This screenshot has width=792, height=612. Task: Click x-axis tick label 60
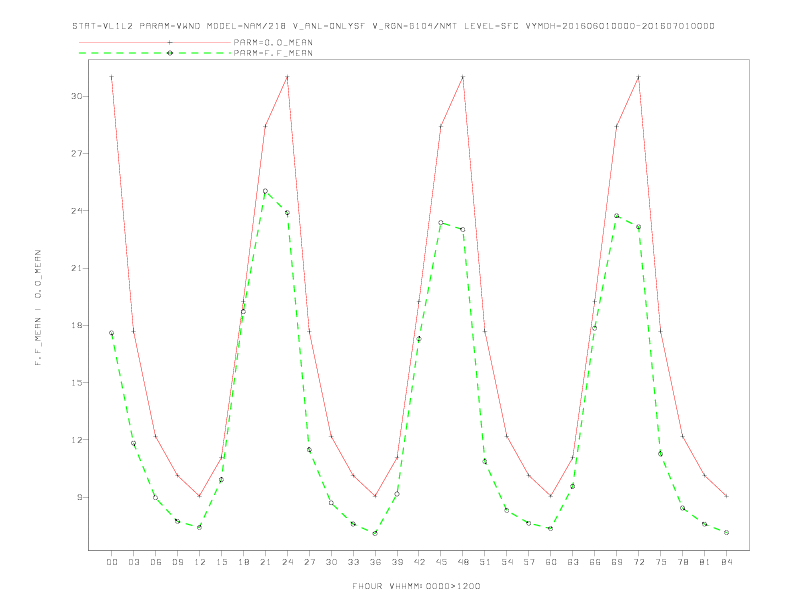[x=551, y=562]
